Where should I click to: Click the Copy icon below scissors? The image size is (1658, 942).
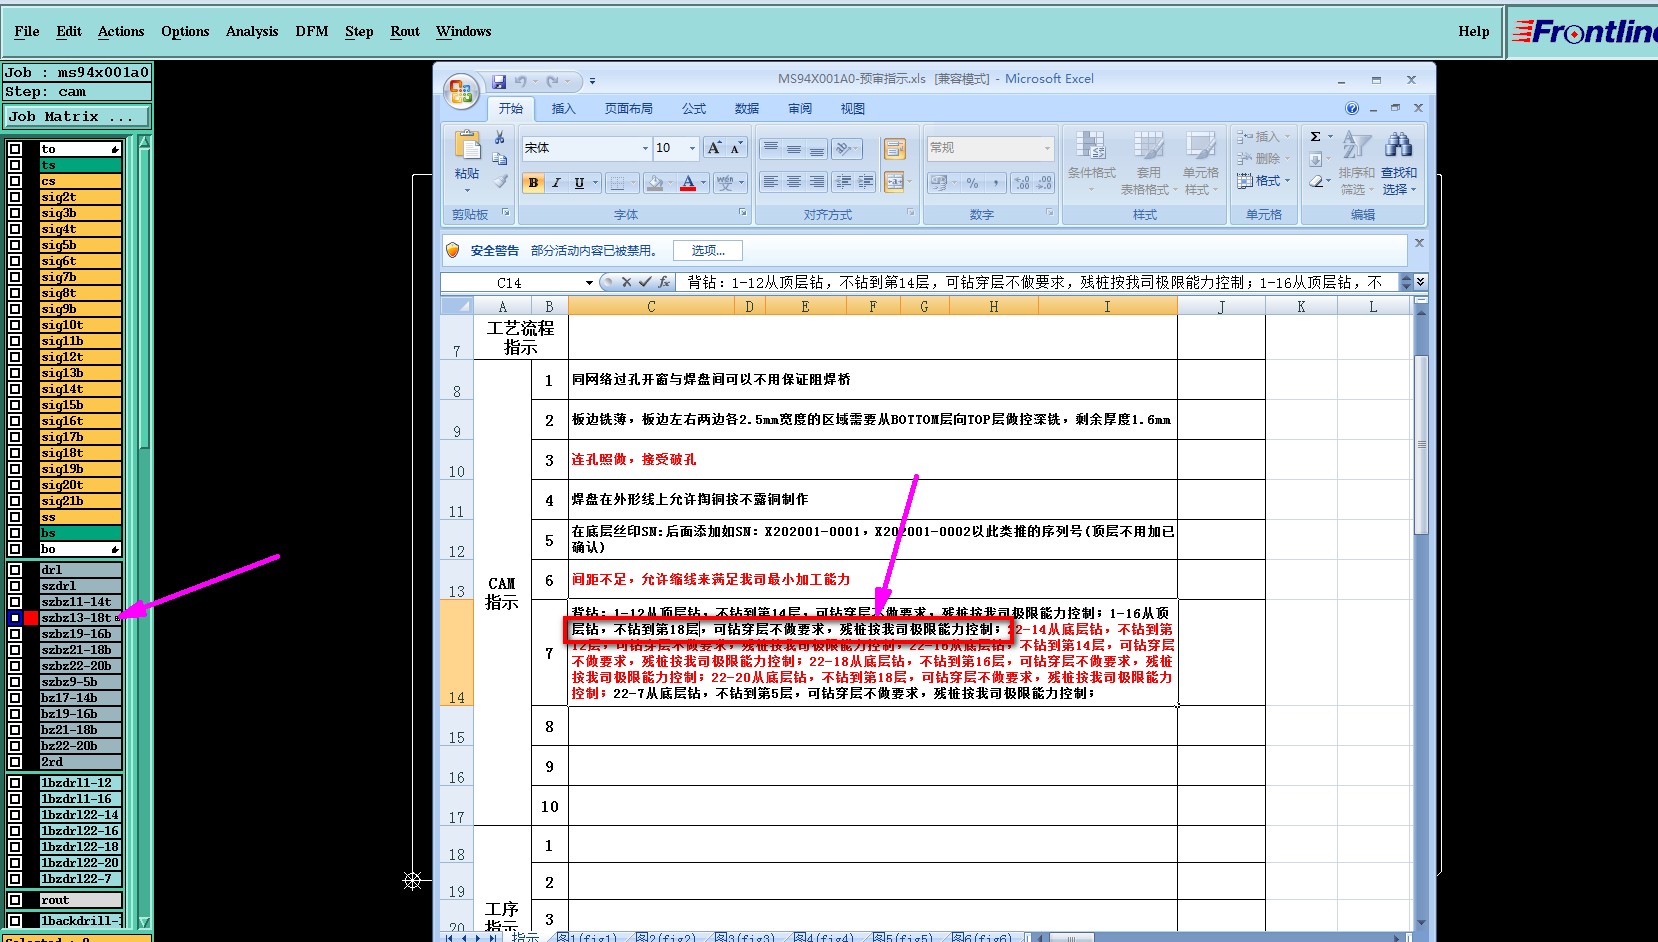[500, 159]
